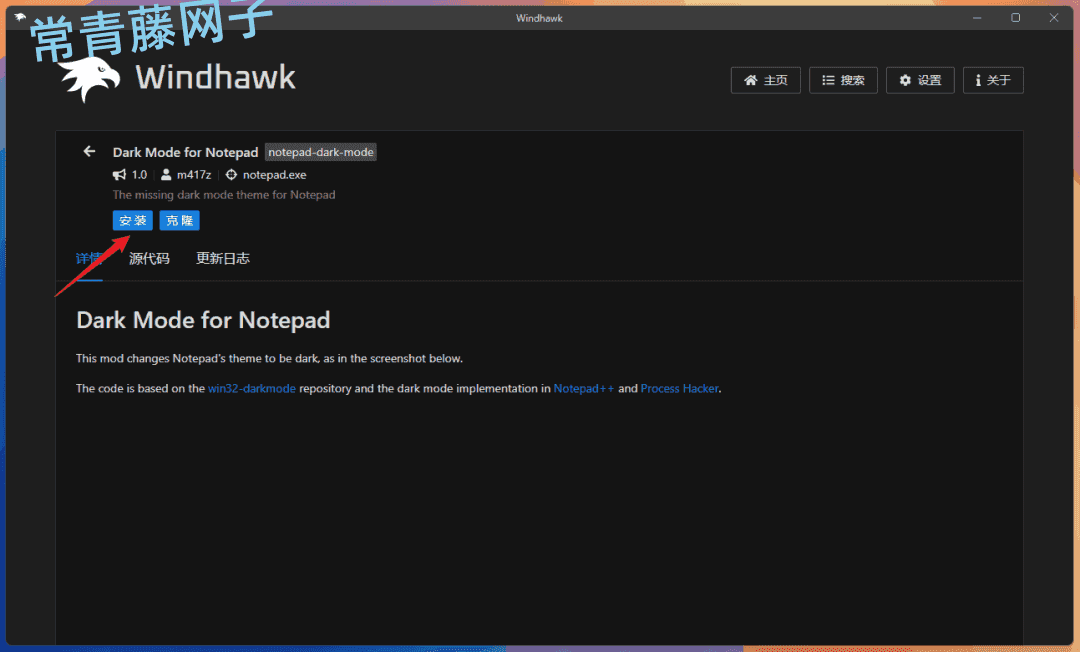Click the Windhawk eagle logo
The image size is (1080, 652).
(90, 78)
